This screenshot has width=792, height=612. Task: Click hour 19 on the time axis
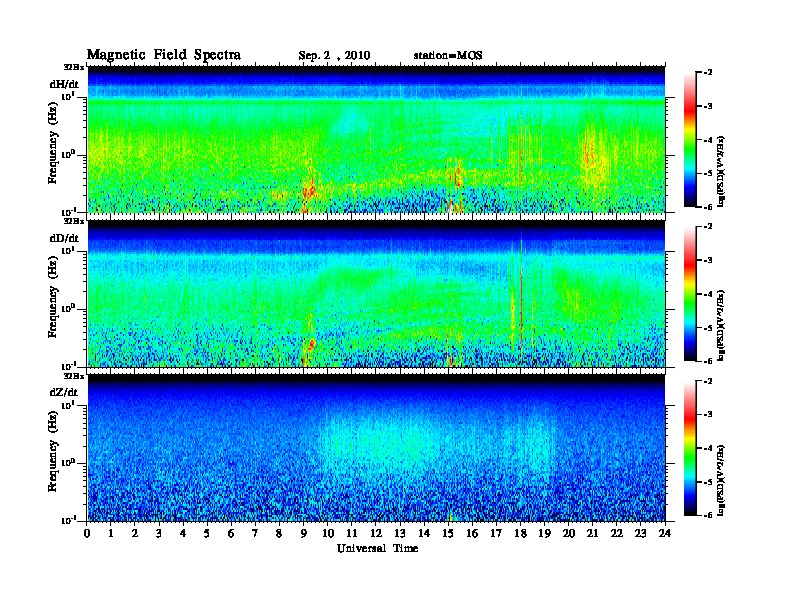pos(544,533)
